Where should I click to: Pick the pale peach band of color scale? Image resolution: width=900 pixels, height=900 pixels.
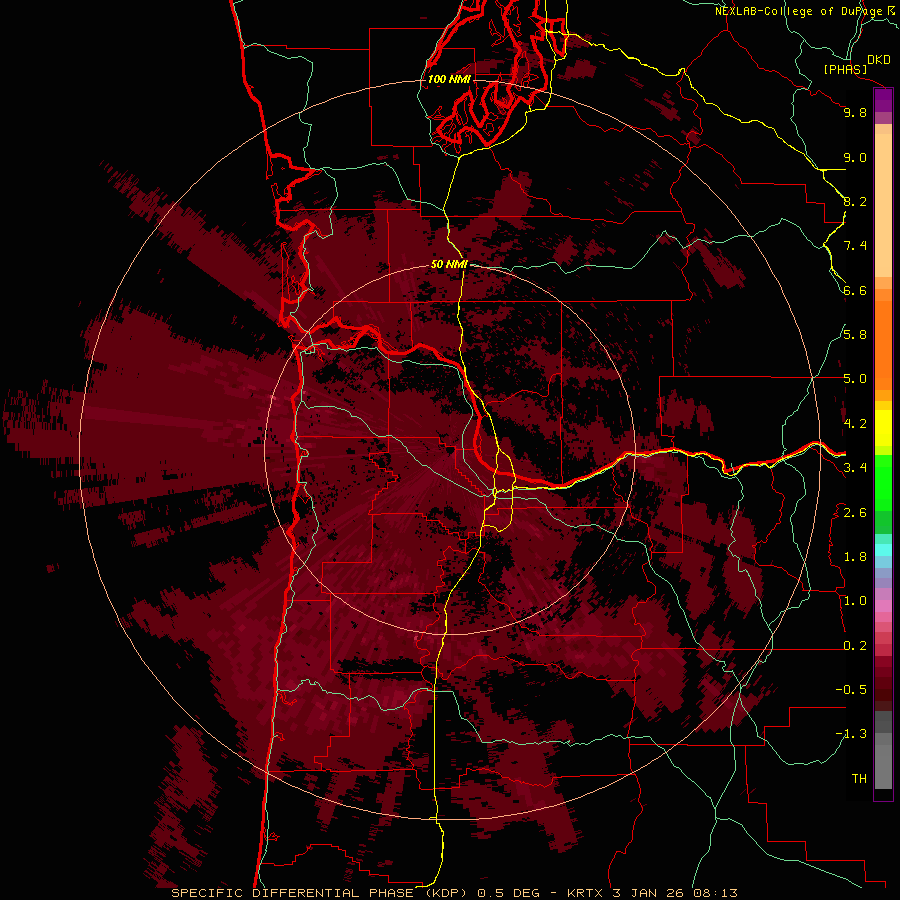coord(883,205)
